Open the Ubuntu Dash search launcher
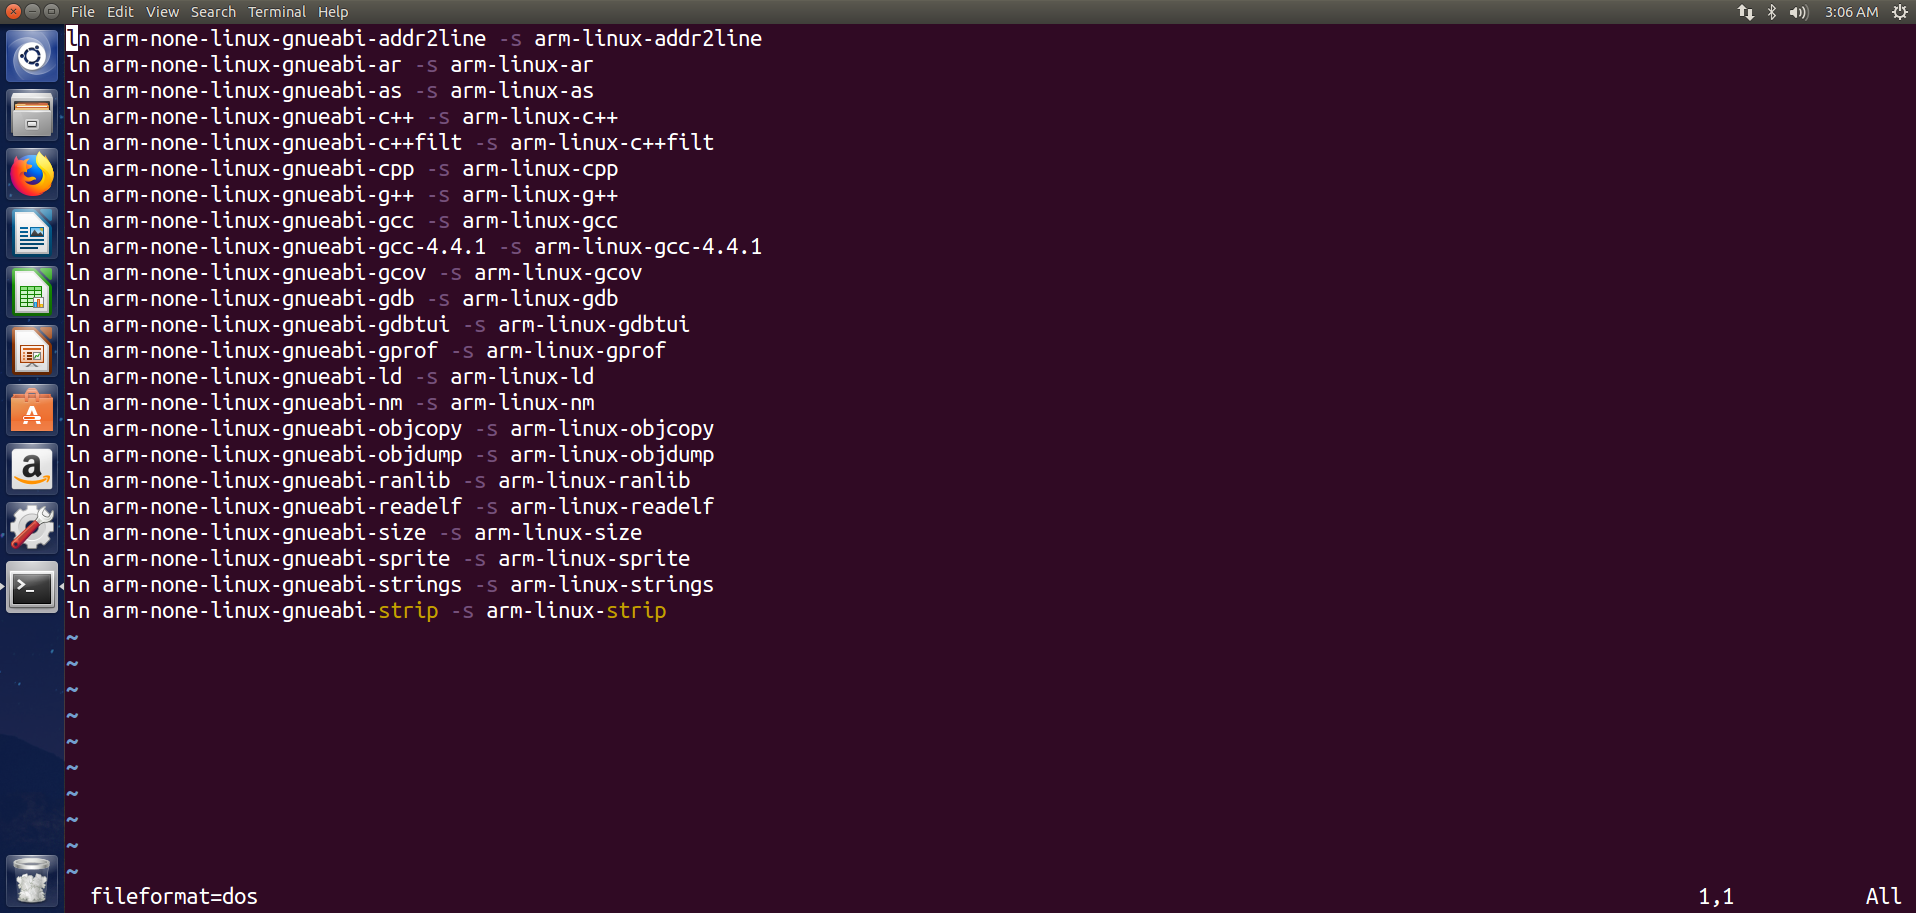The height and width of the screenshot is (913, 1916). [x=32, y=56]
